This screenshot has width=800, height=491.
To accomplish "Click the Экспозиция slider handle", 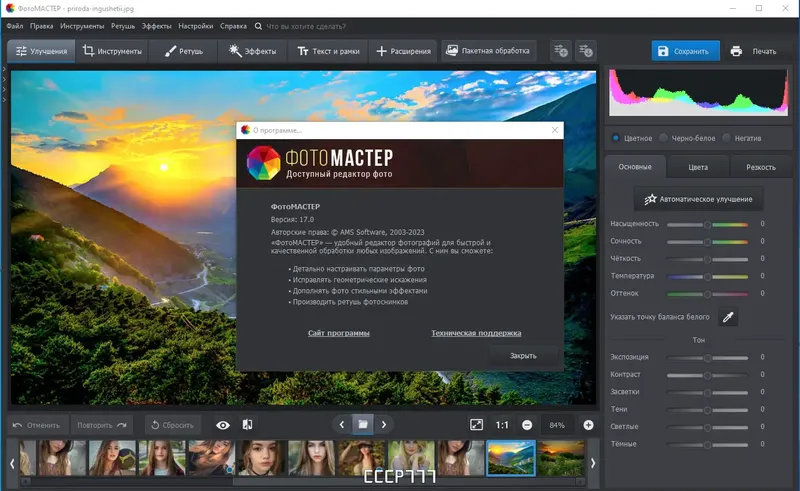I will [707, 358].
